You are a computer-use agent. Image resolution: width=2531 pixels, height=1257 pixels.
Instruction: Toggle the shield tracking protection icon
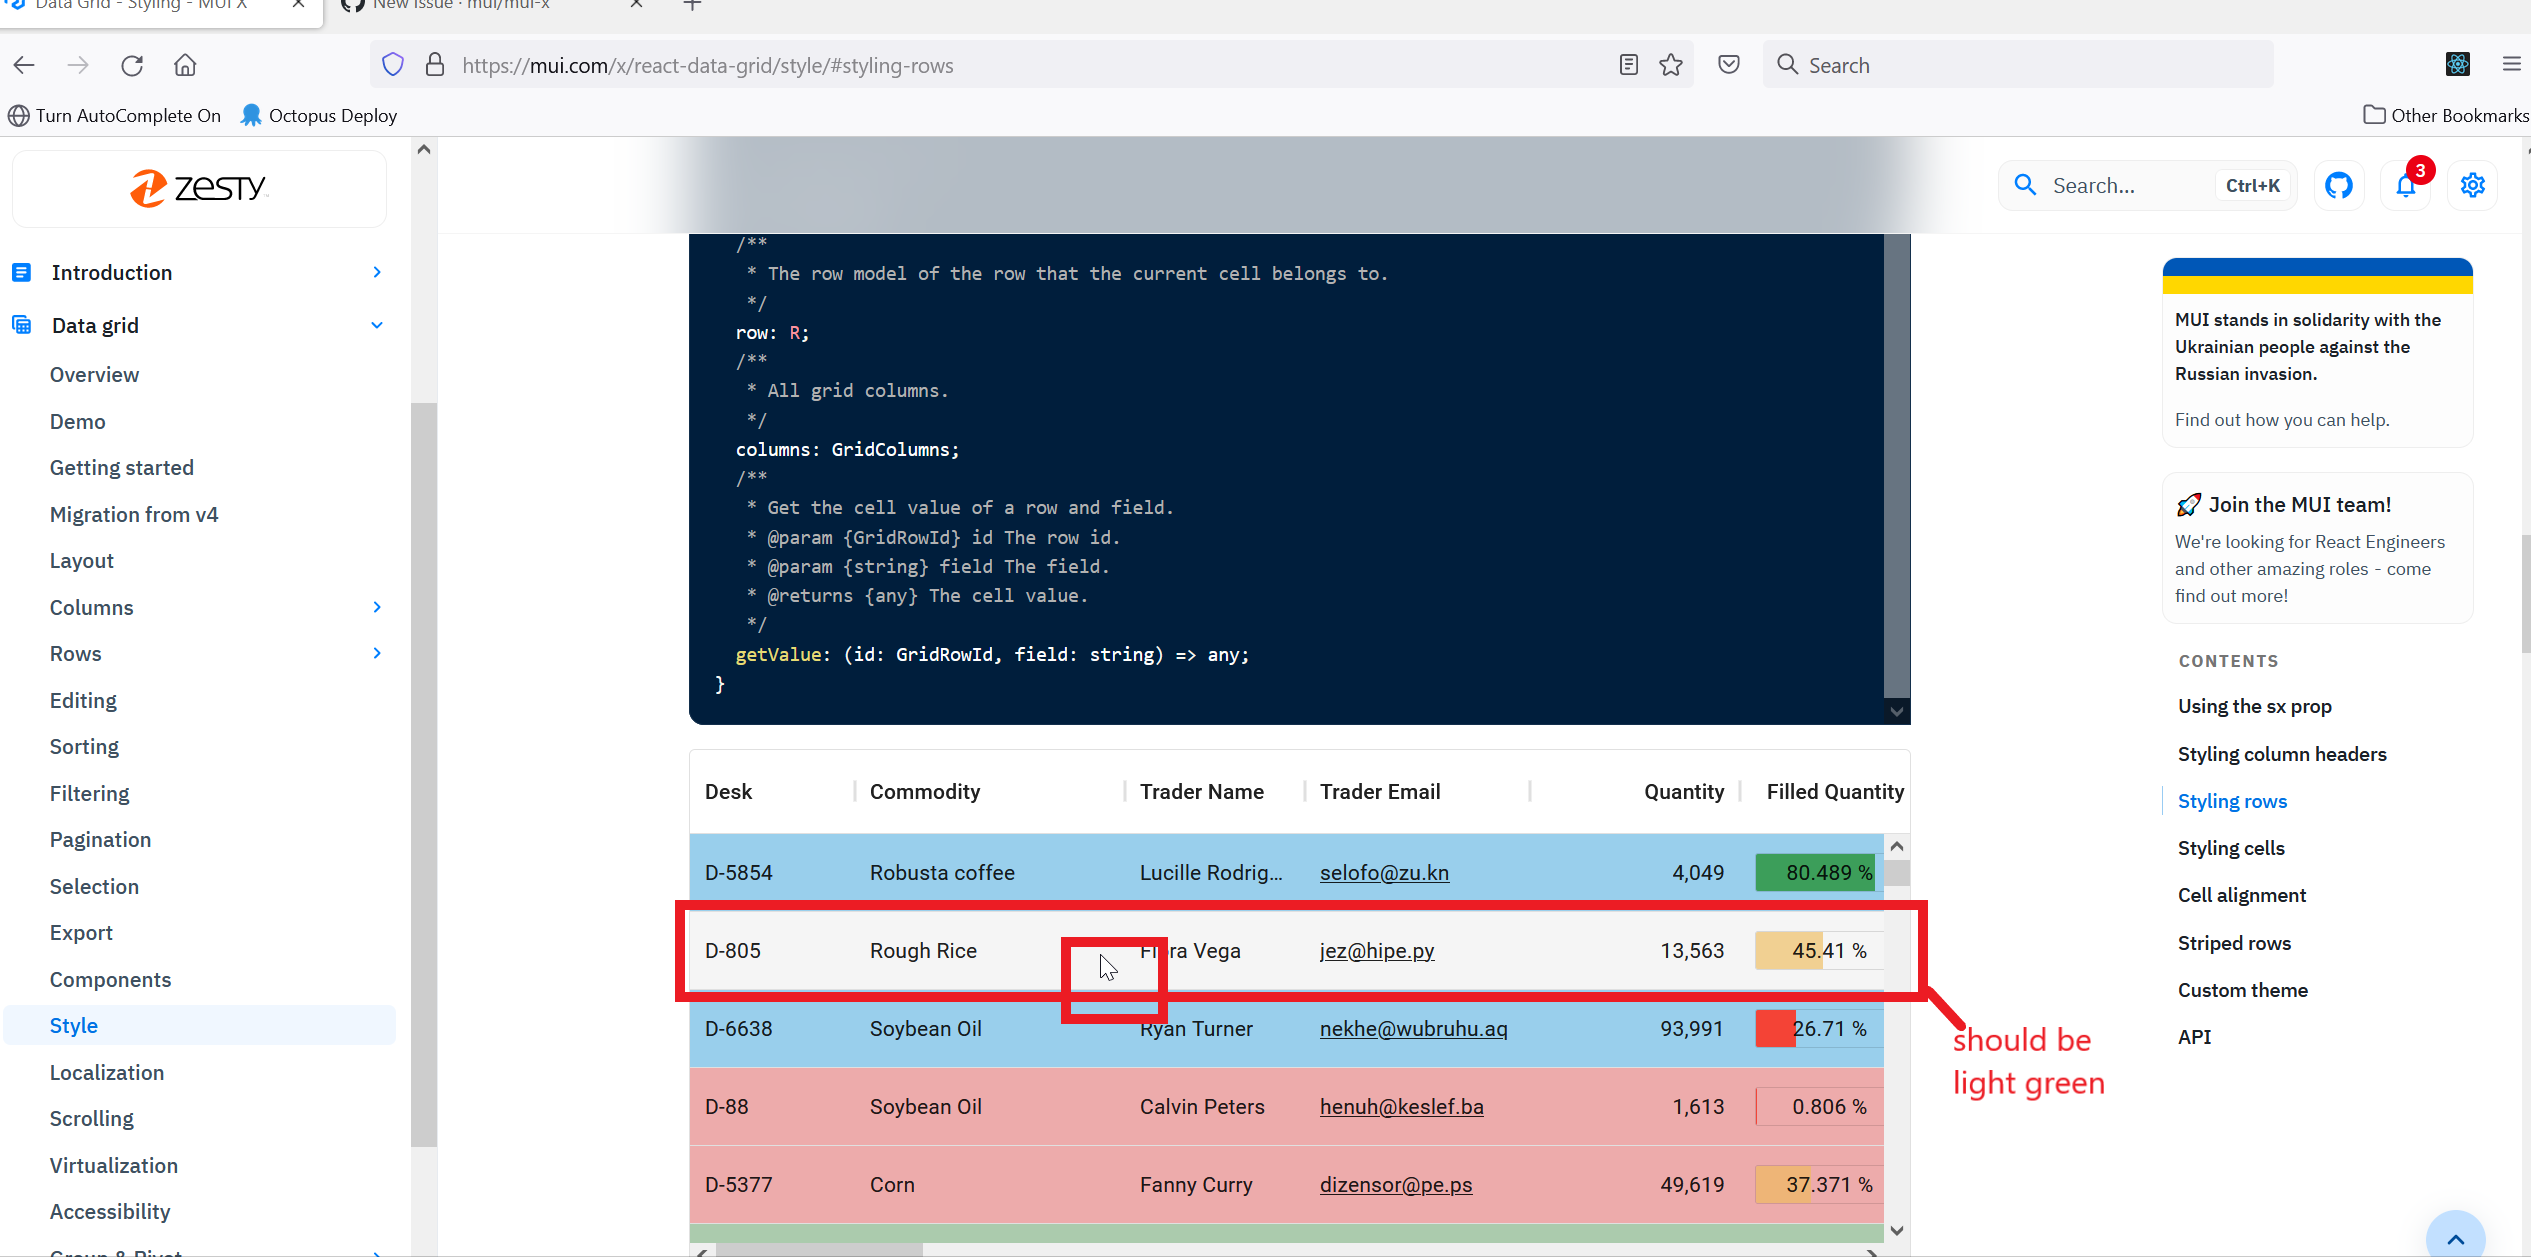coord(392,63)
